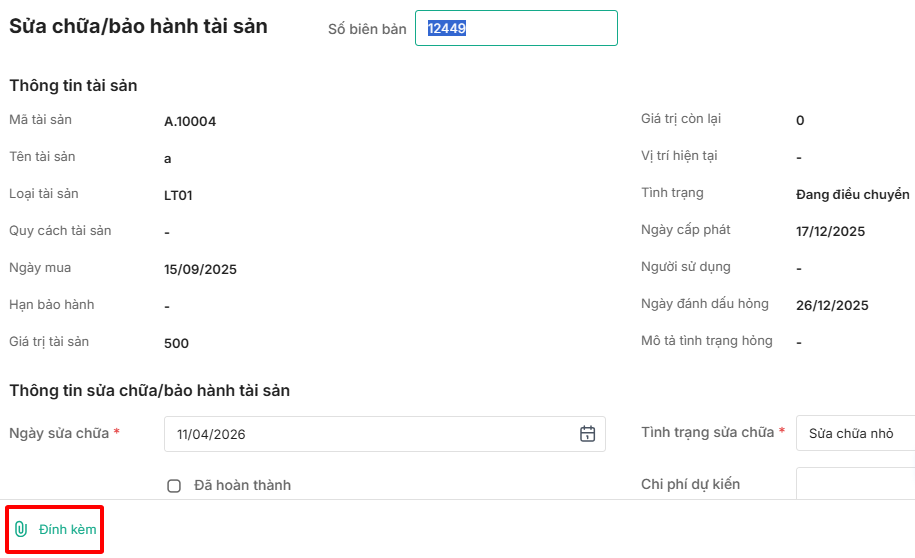This screenshot has height=558, width=915.
Task: Click the asset code A.10004
Action: point(190,122)
